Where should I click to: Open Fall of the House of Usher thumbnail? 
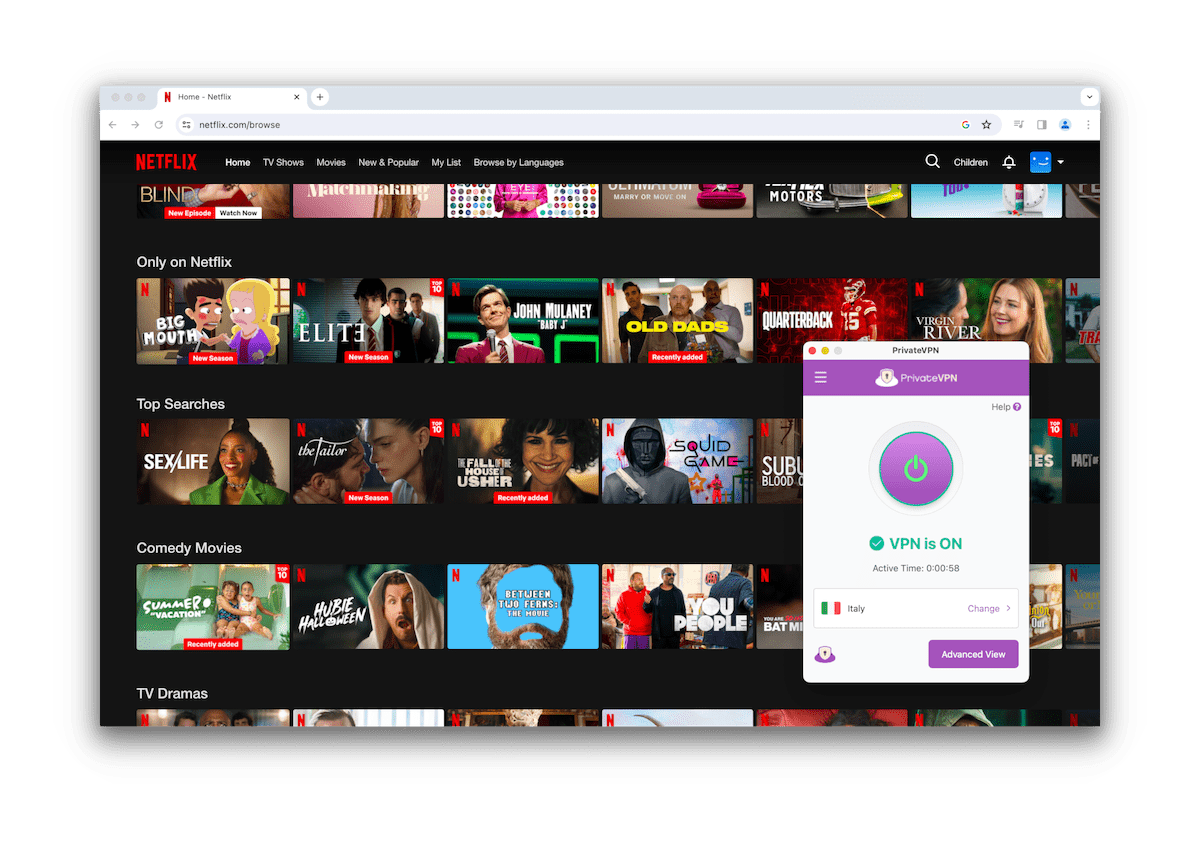[x=523, y=461]
